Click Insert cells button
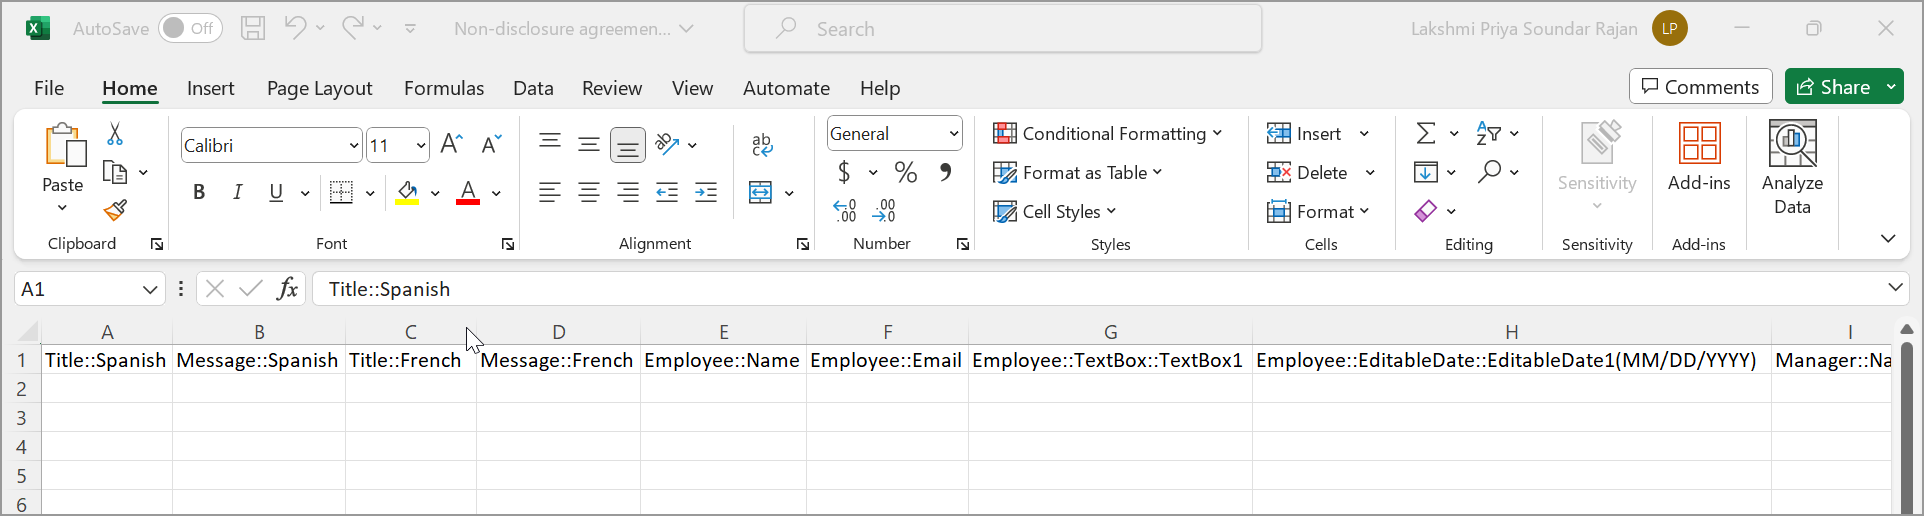1924x516 pixels. 1305,134
